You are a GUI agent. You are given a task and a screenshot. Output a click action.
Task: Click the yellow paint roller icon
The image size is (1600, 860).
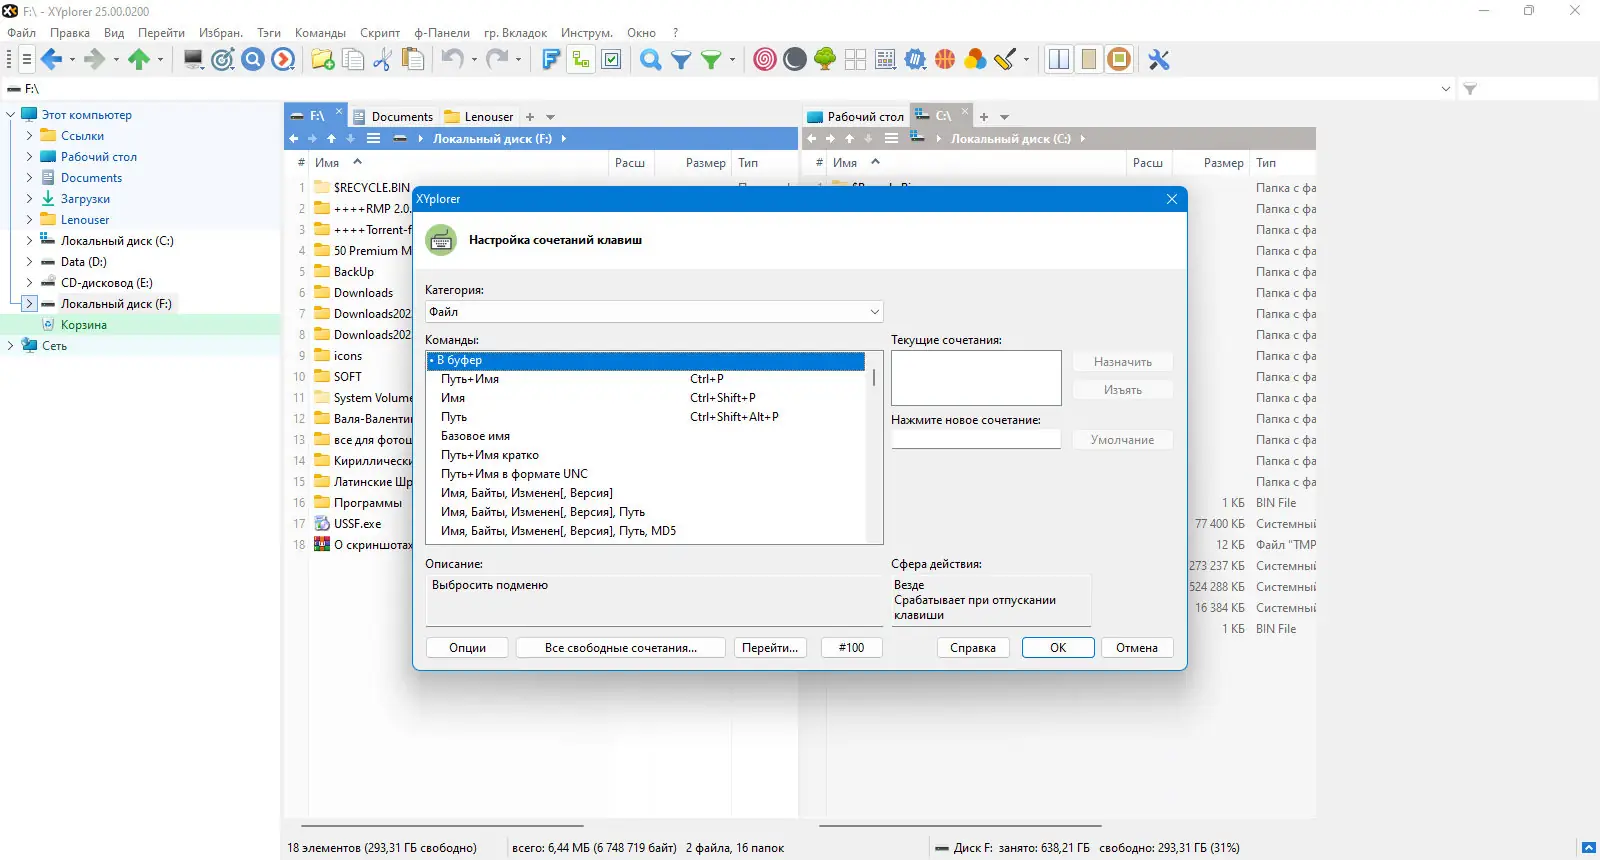(x=1005, y=60)
